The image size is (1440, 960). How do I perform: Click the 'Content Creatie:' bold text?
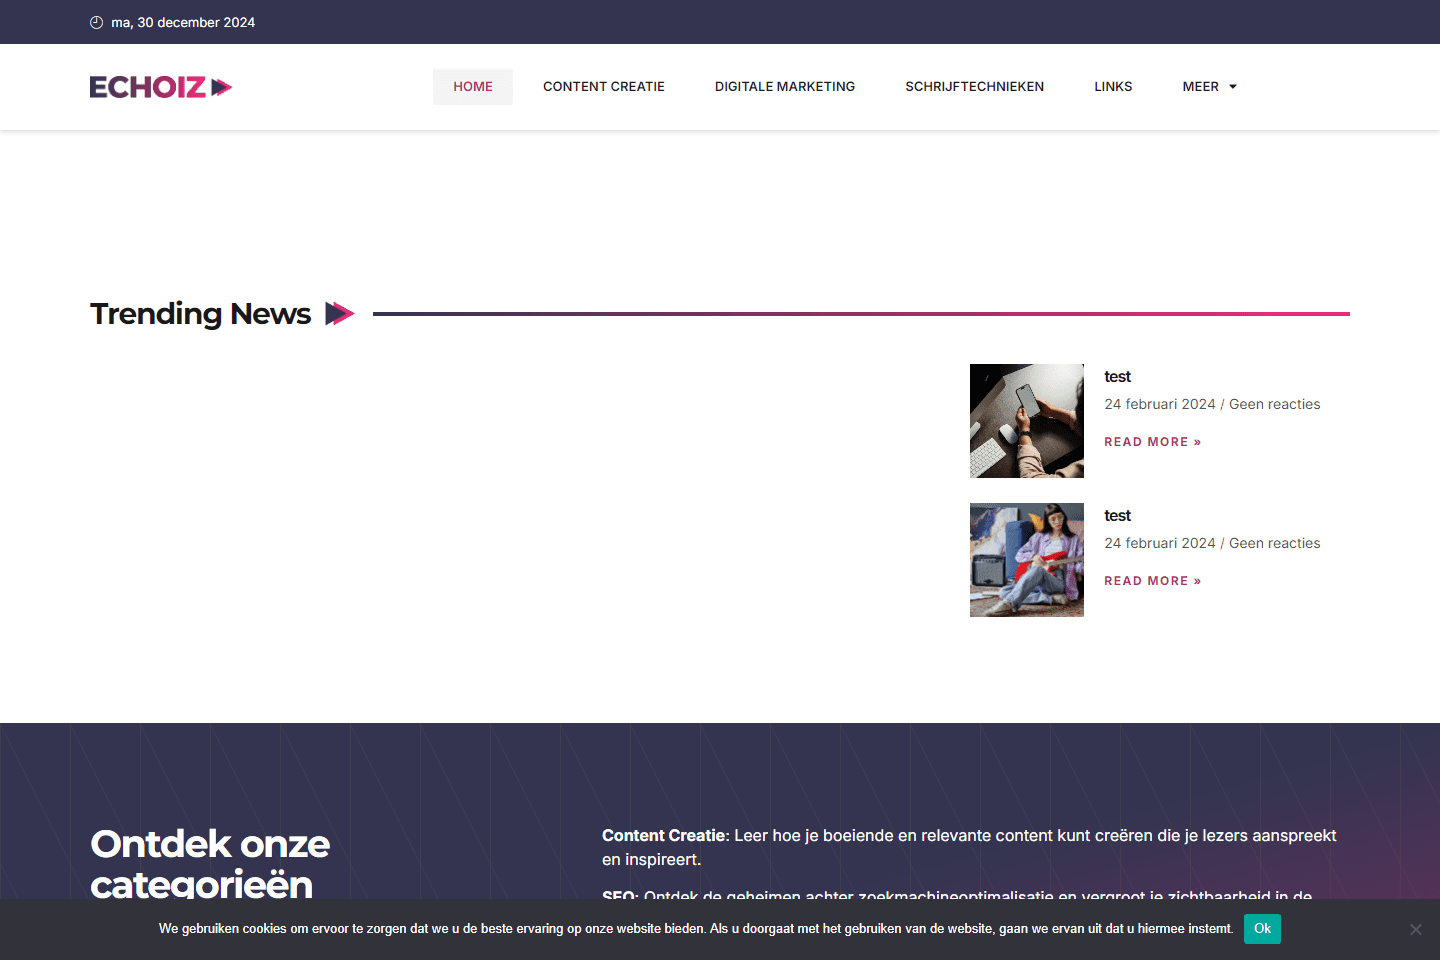[x=666, y=836]
